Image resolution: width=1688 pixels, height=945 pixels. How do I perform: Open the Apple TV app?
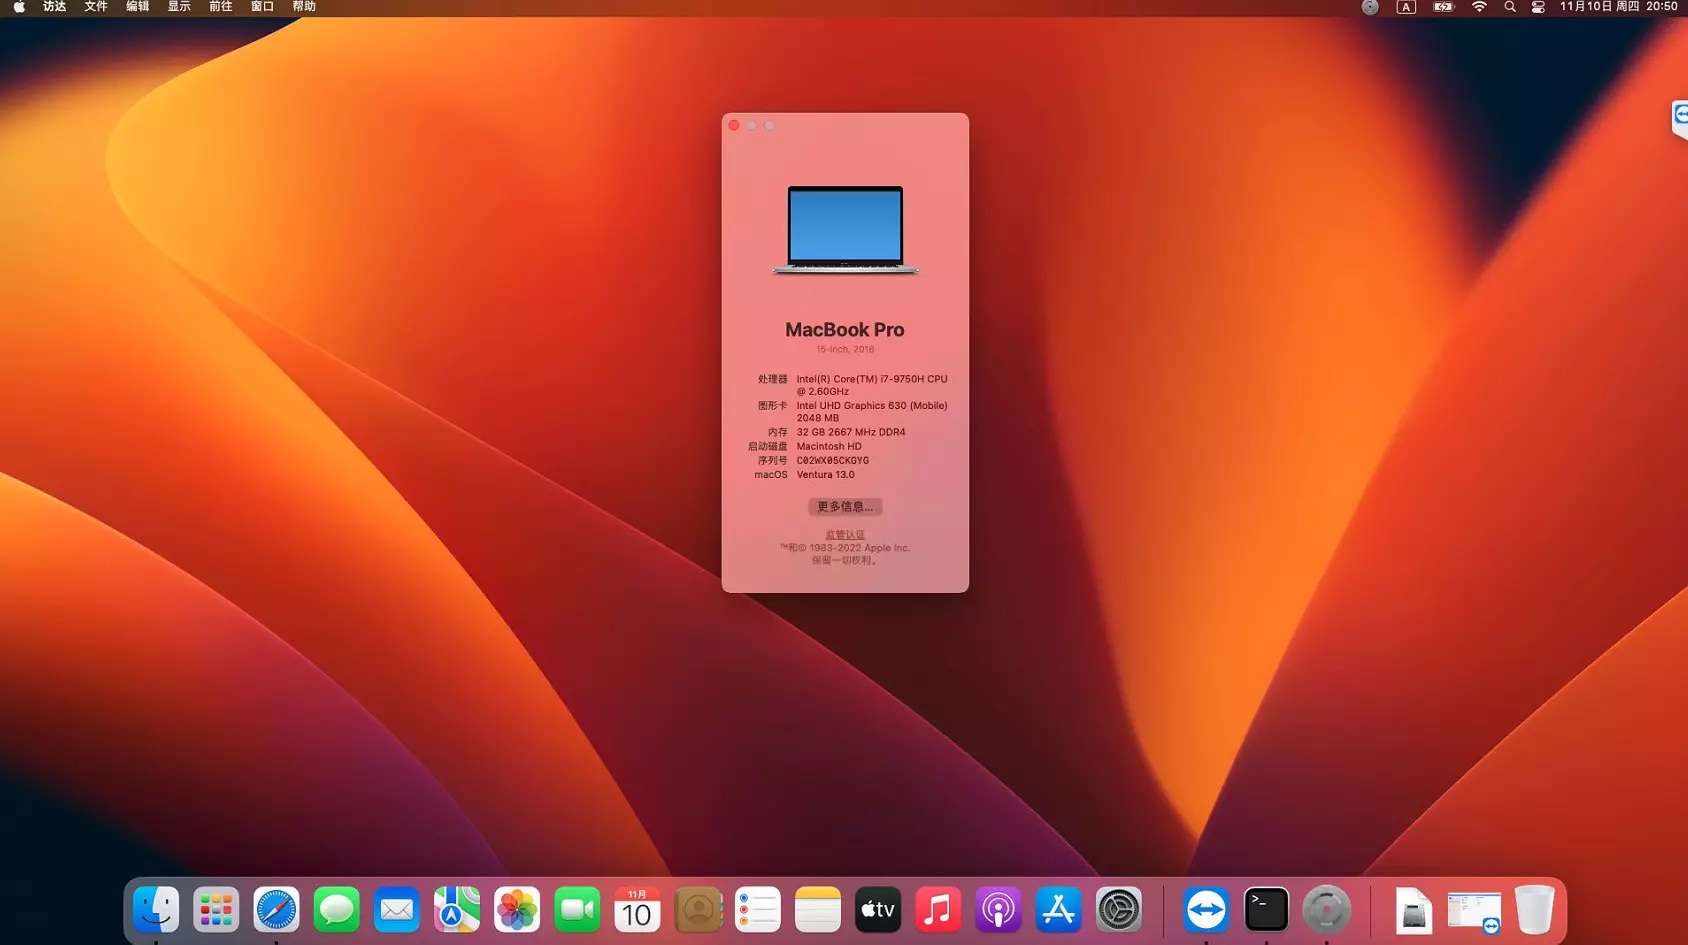pyautogui.click(x=878, y=910)
